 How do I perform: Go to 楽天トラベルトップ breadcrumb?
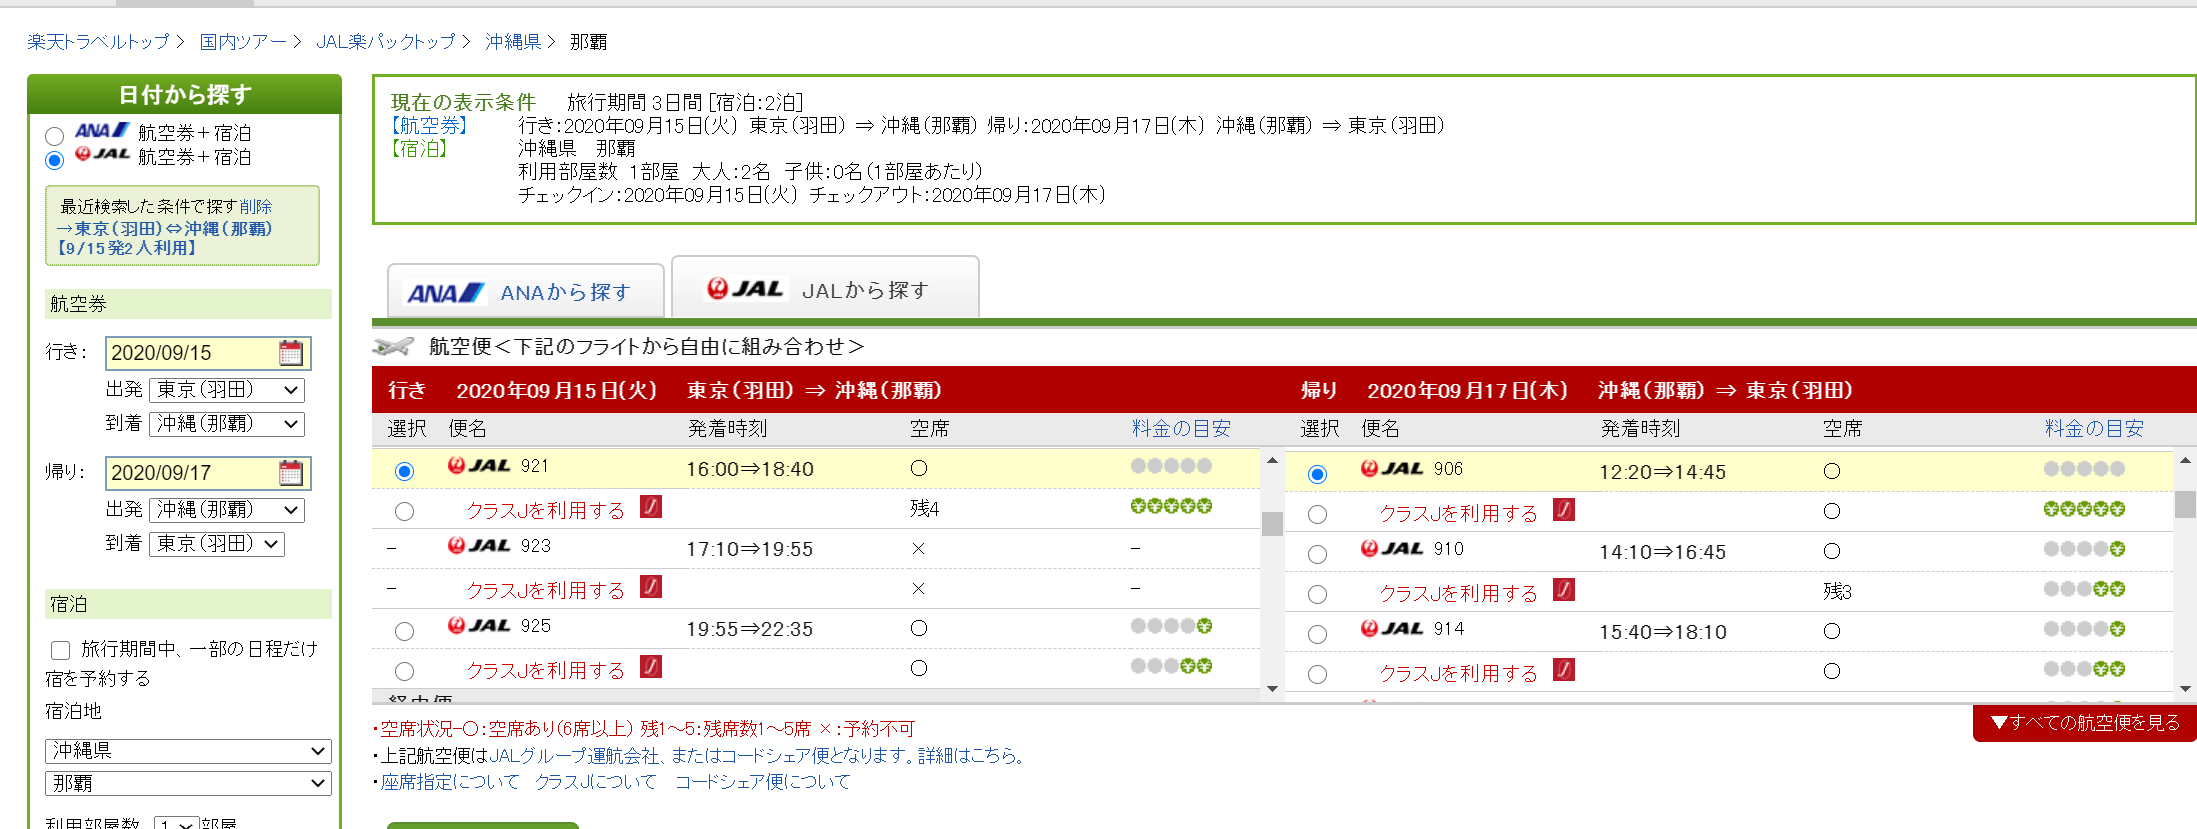98,42
